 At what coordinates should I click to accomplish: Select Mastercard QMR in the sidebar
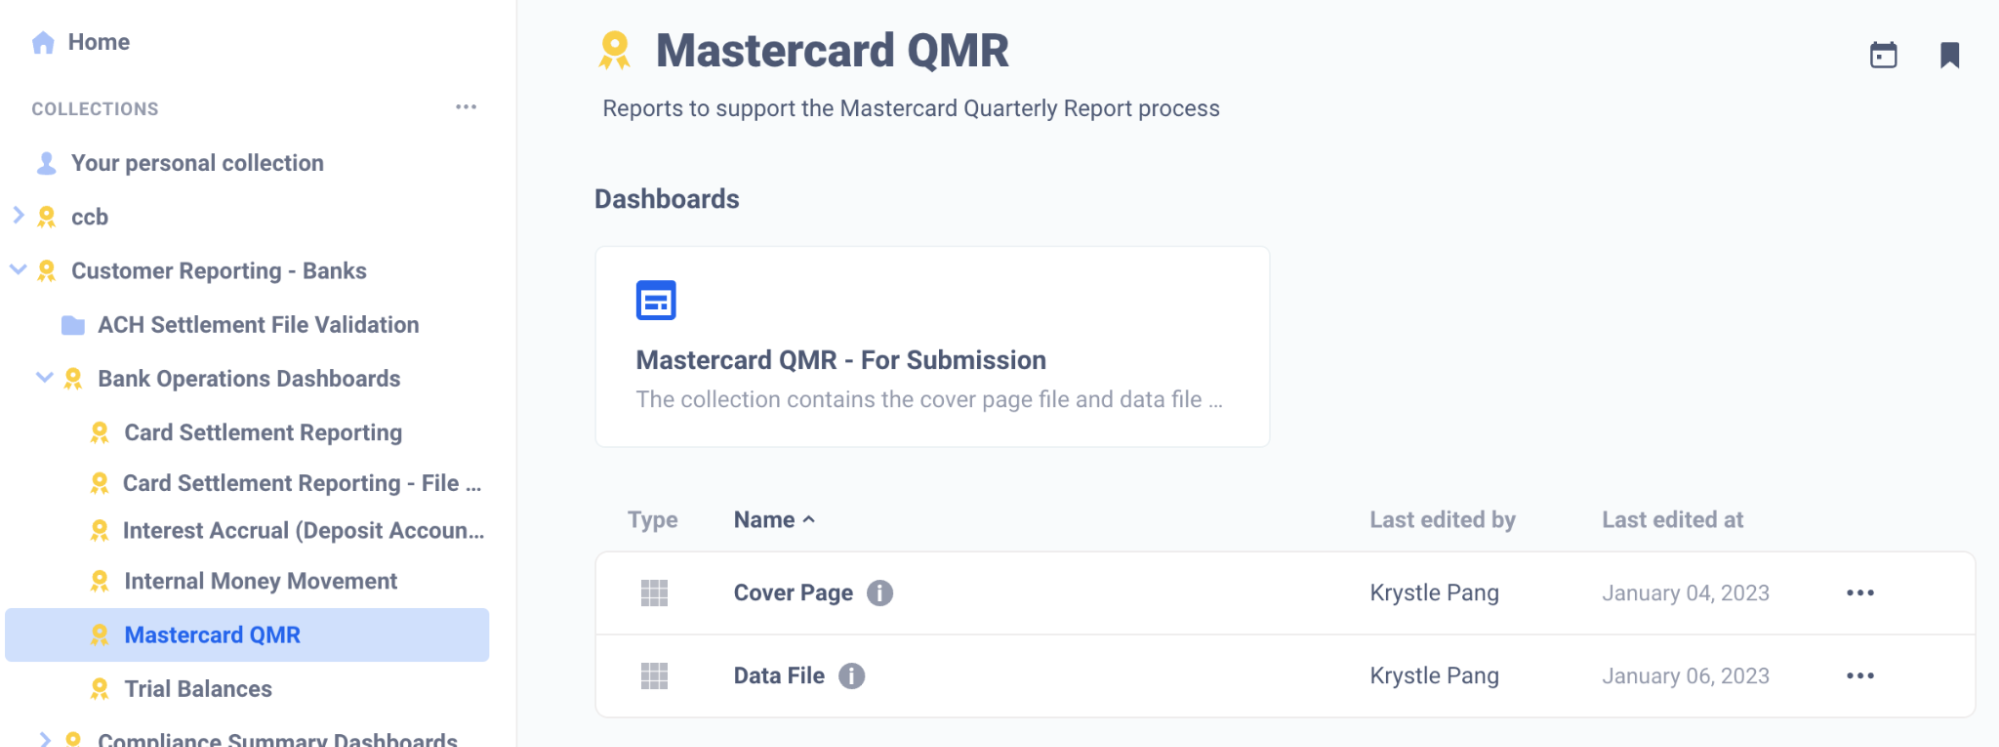click(x=247, y=635)
